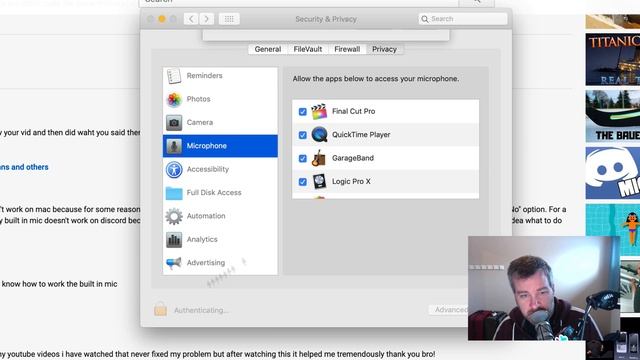This screenshot has height=360, width=640.
Task: Go back in System Preferences
Action: 191,19
